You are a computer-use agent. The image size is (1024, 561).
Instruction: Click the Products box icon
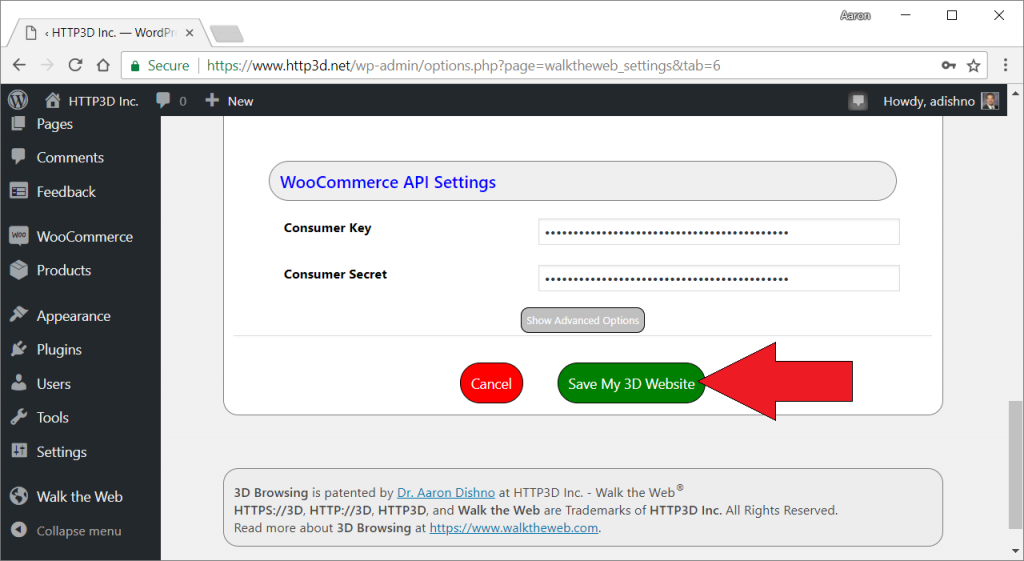19,269
